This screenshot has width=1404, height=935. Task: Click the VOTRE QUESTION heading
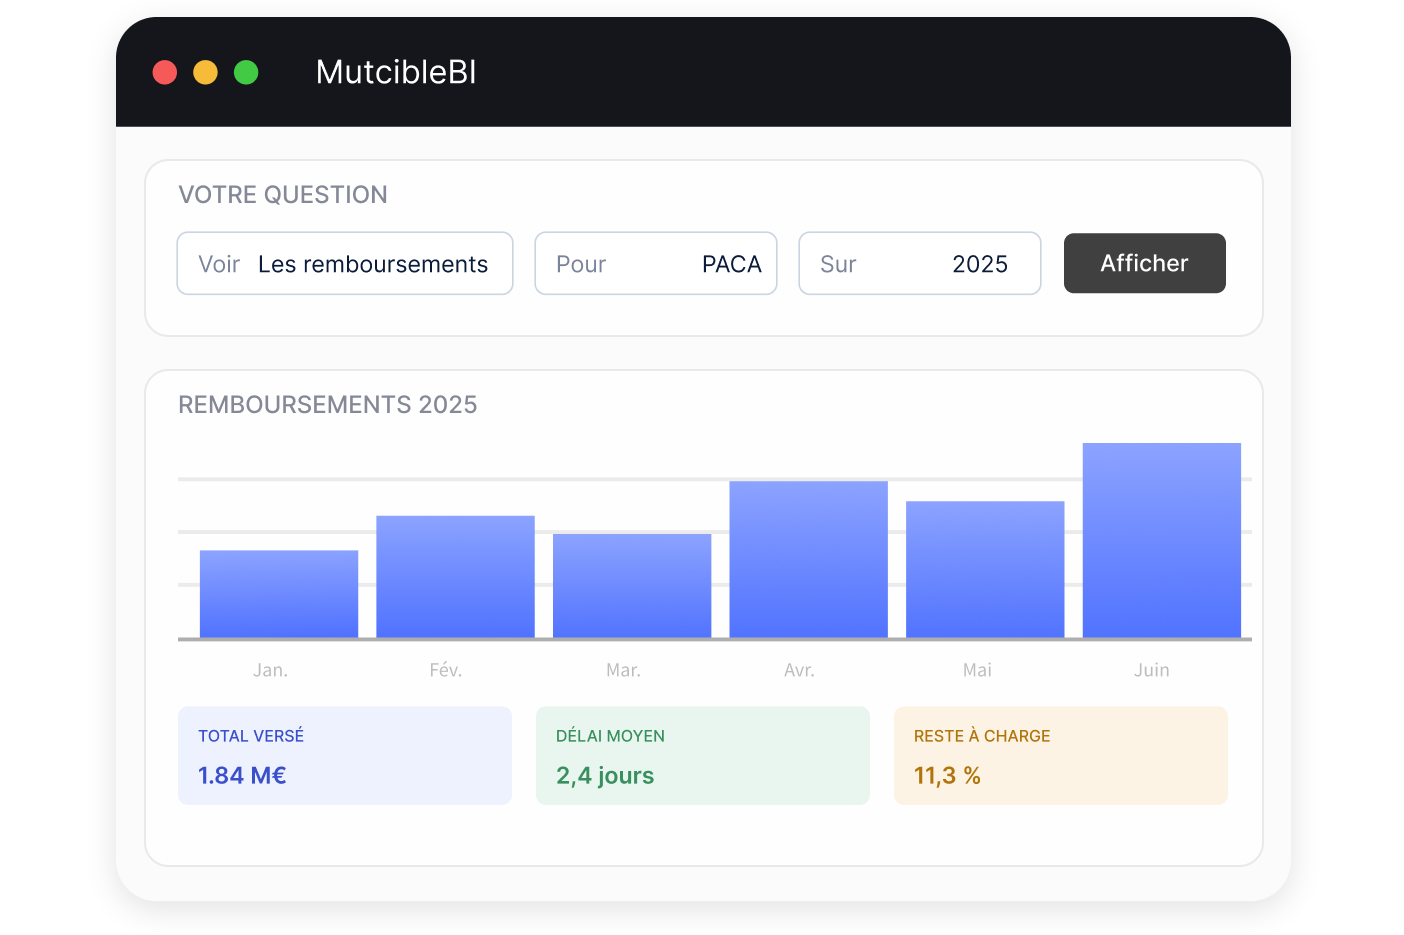283,195
